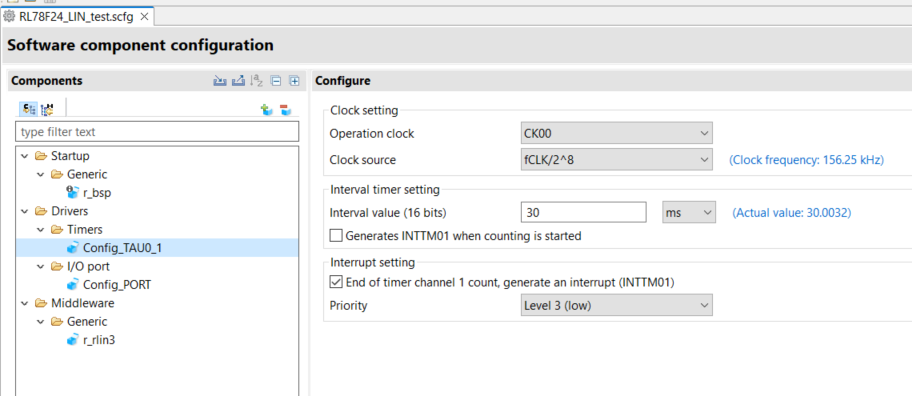Close the RL78F24_LIN_test.scfg tab

[x=144, y=16]
